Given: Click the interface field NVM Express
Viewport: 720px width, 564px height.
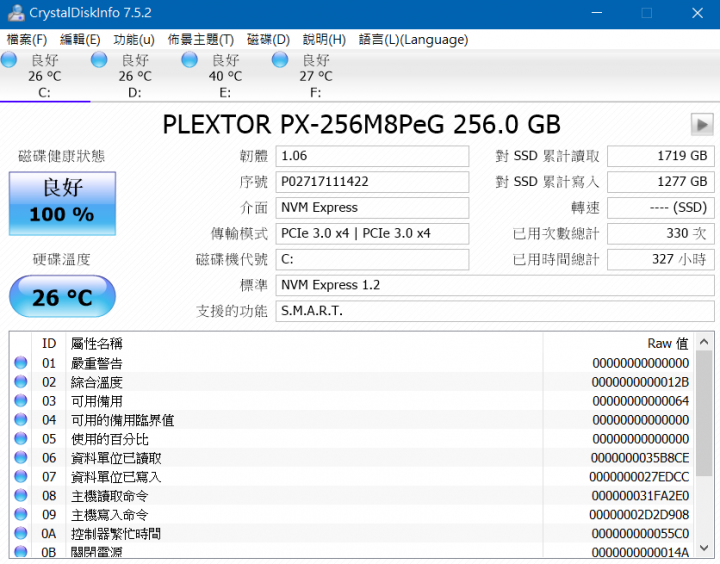Looking at the screenshot, I should tap(372, 208).
